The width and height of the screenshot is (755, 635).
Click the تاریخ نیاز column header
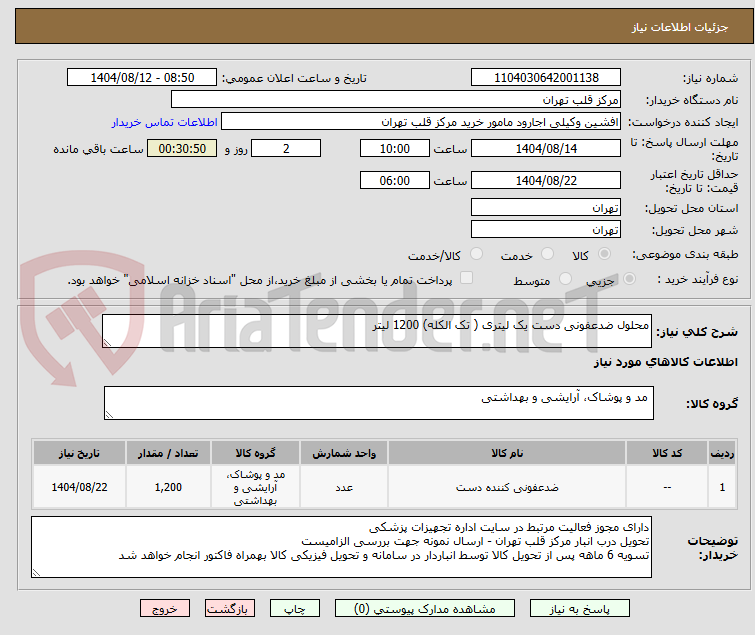point(79,453)
